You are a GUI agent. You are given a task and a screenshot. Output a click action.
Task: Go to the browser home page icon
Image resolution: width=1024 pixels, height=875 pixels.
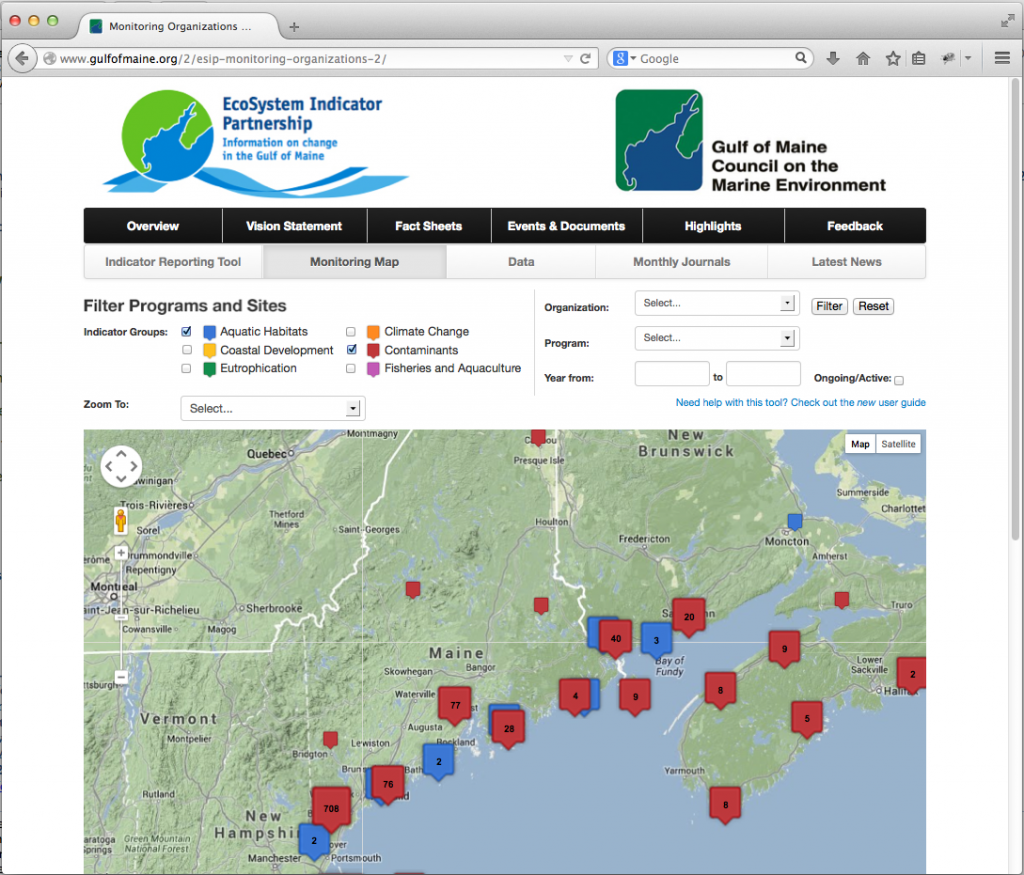pyautogui.click(x=863, y=59)
